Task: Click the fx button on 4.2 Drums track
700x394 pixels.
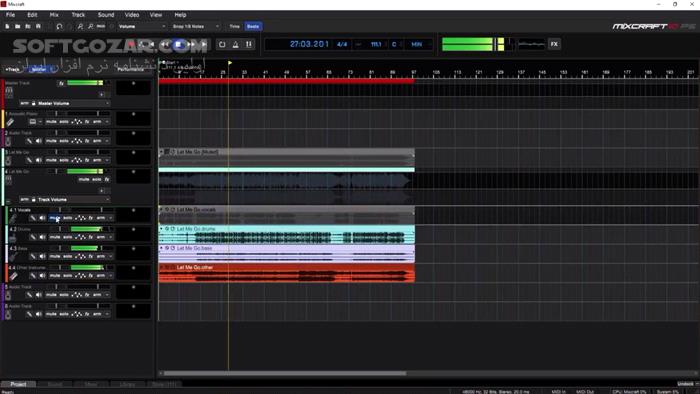Action: pos(91,237)
